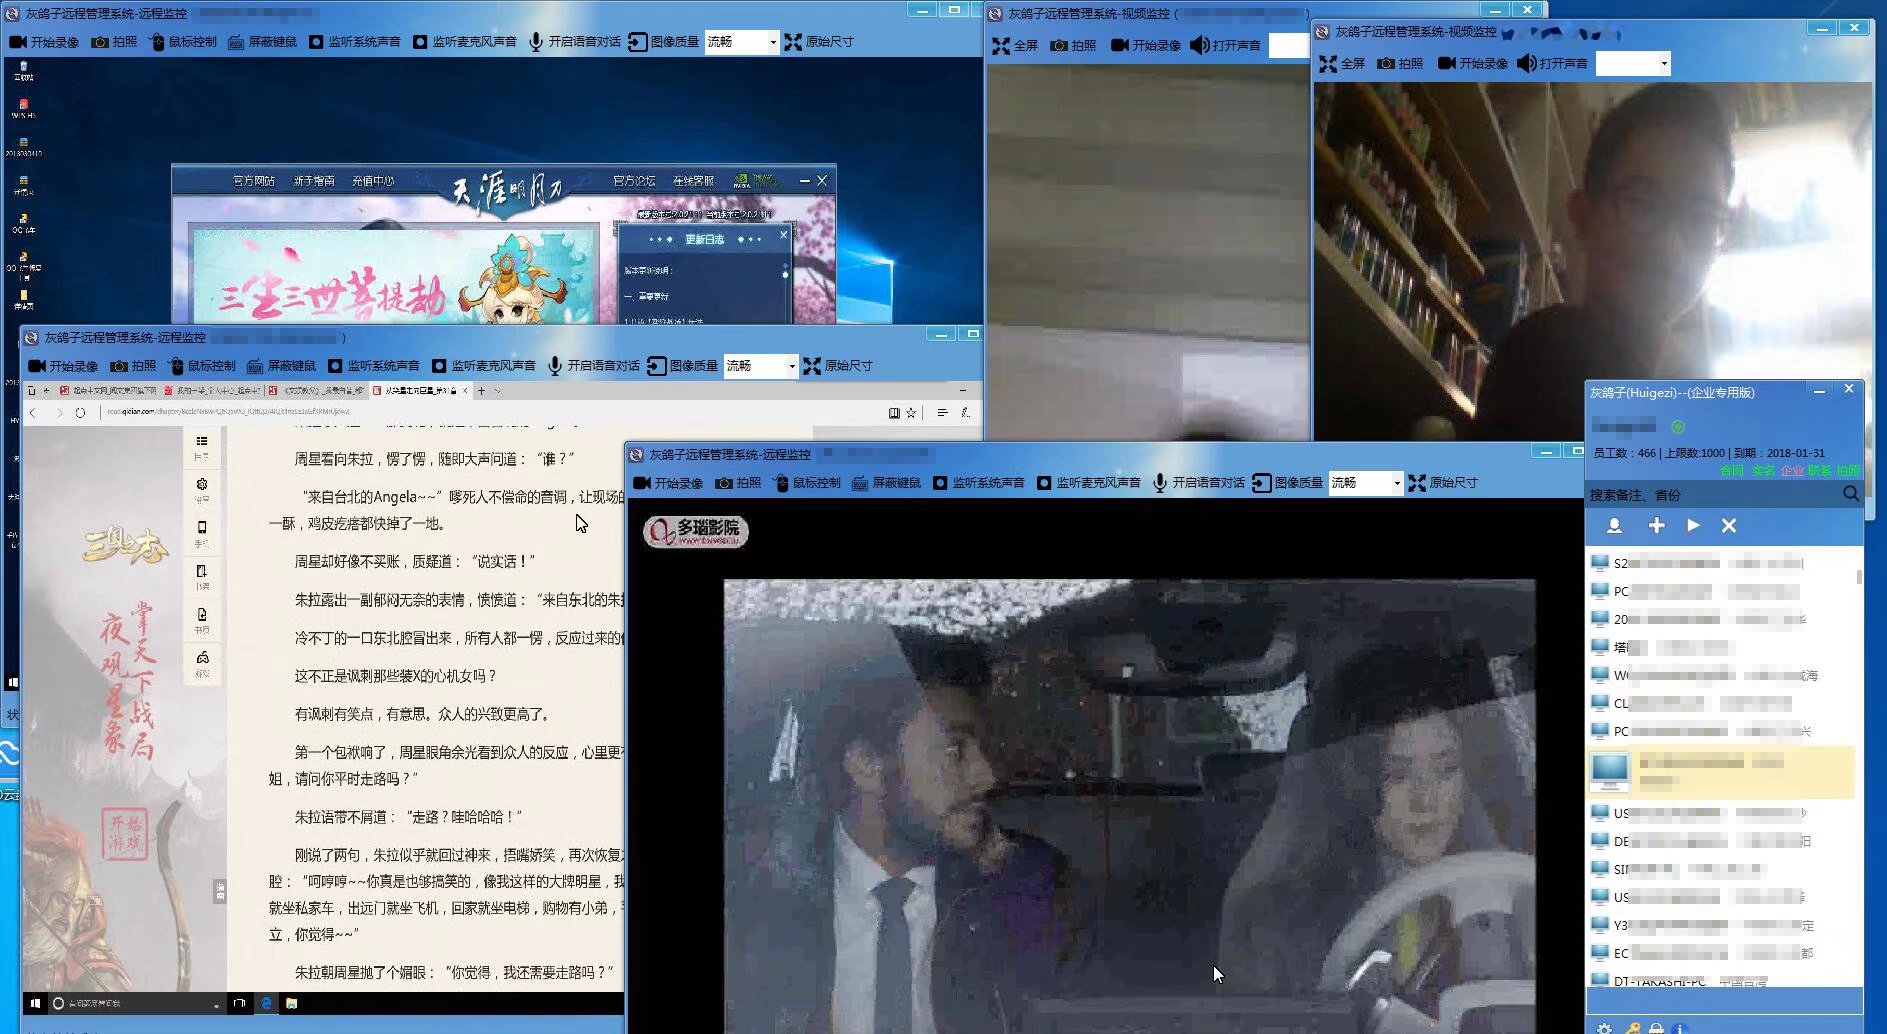
Task: Click the browser back arrow in novel window
Action: 33,412
